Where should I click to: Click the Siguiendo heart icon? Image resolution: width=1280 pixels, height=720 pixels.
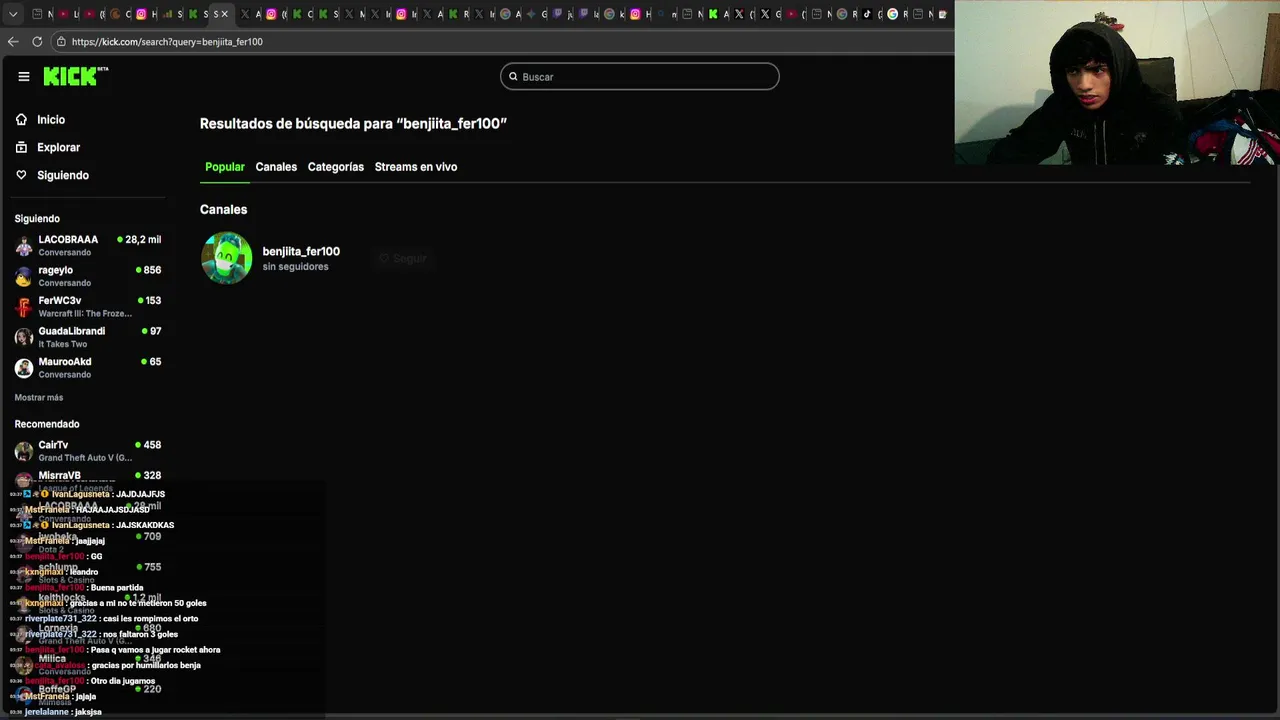(x=21, y=175)
